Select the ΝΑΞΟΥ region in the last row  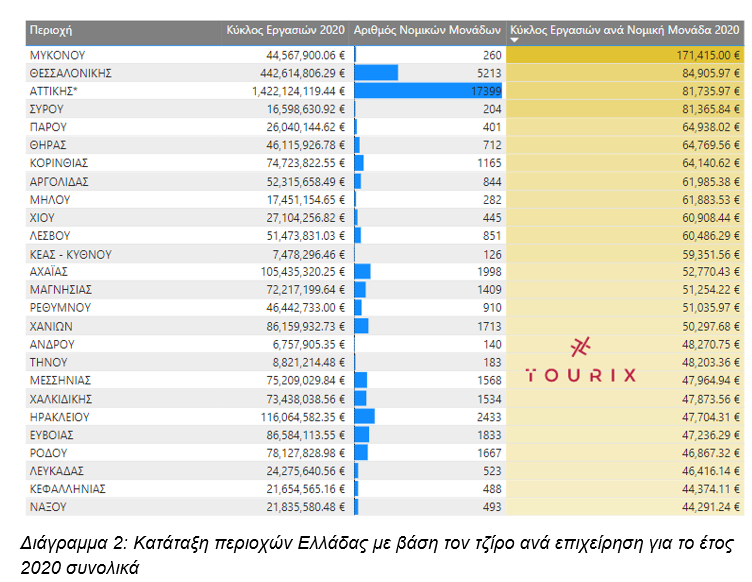click(x=49, y=507)
